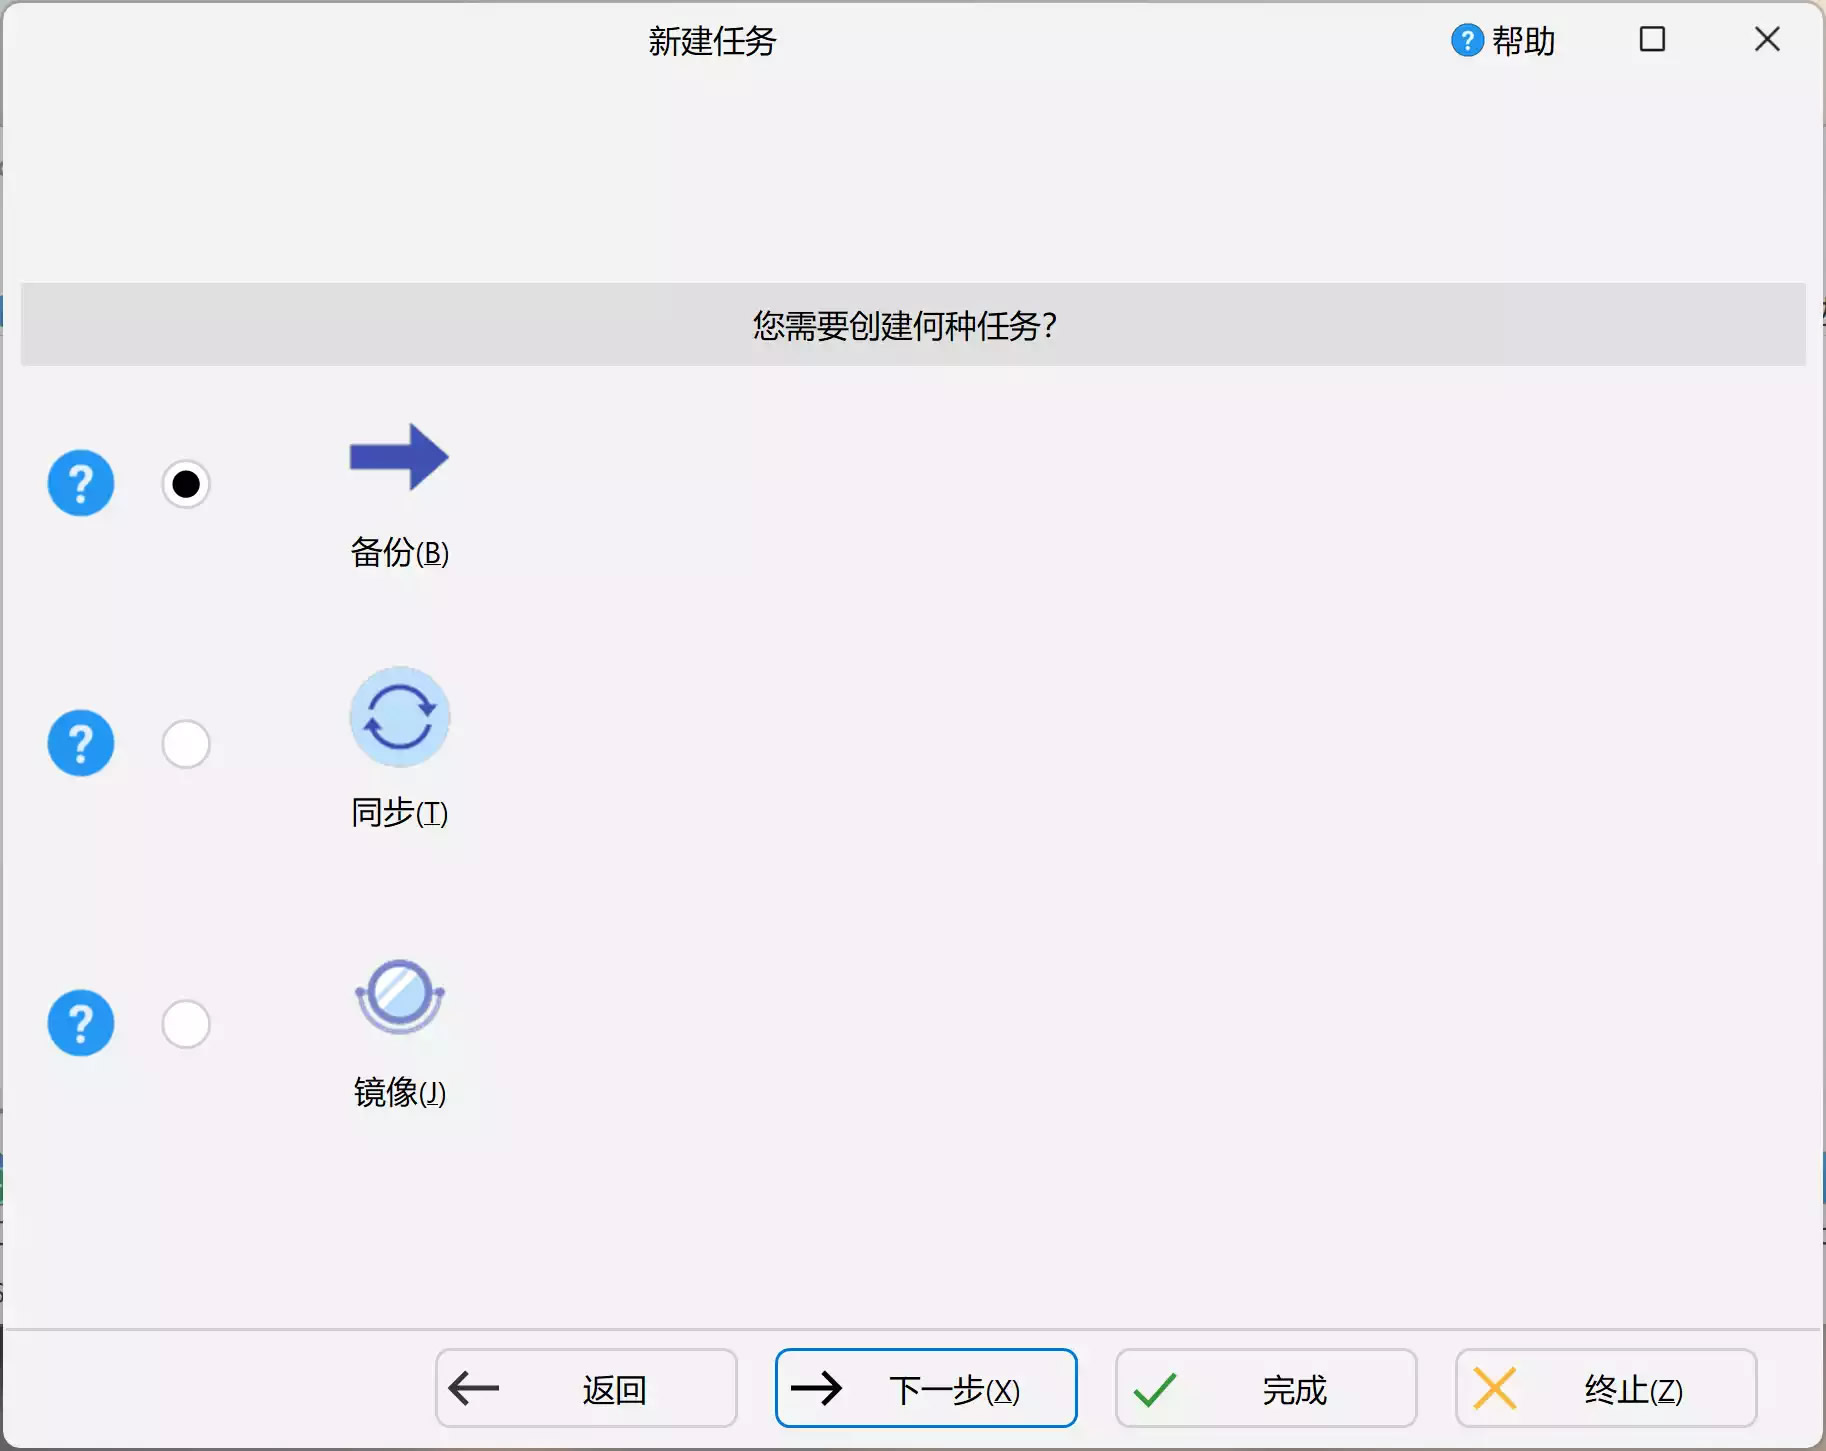Click the help question mark beside the sync option
The image size is (1826, 1451).
pyautogui.click(x=81, y=743)
